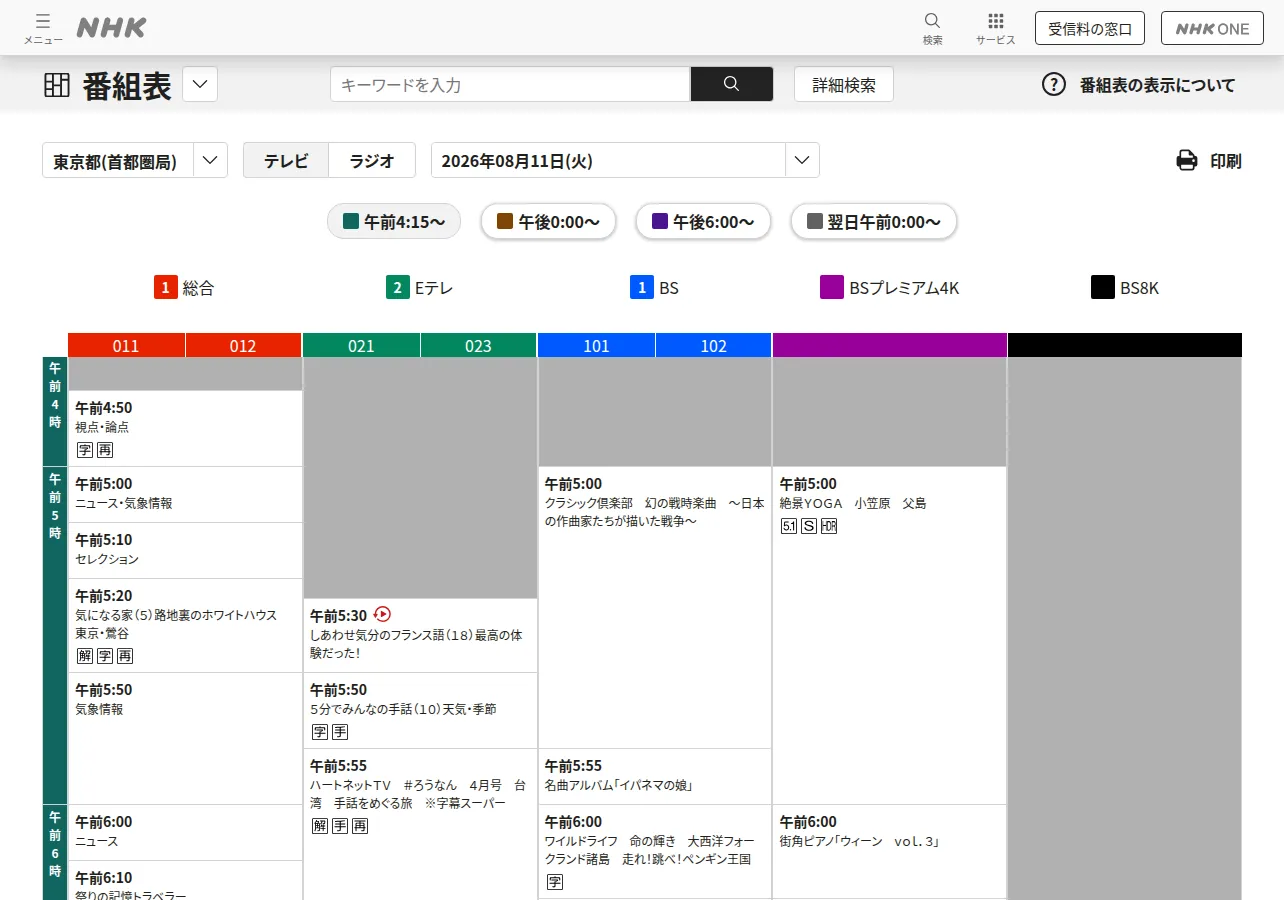The height and width of the screenshot is (900, 1284).
Task: Click the 再 badge under ハートネットTV
Action: 360,826
